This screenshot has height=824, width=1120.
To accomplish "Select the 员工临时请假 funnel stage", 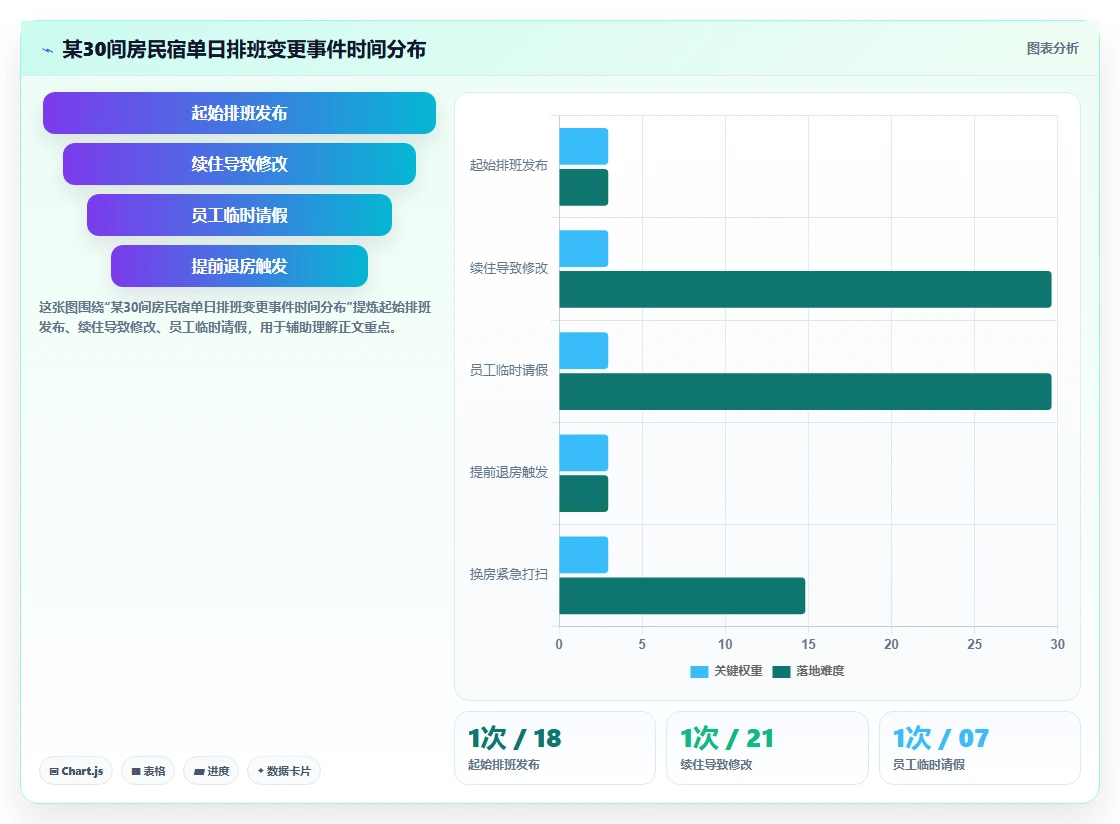I will point(239,215).
